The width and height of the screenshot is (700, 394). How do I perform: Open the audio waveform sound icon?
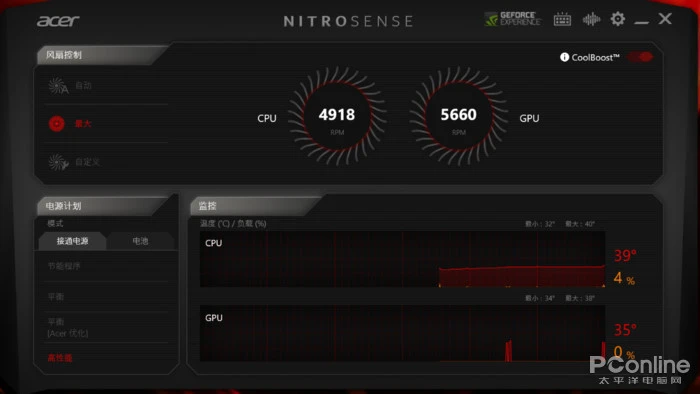click(x=591, y=19)
